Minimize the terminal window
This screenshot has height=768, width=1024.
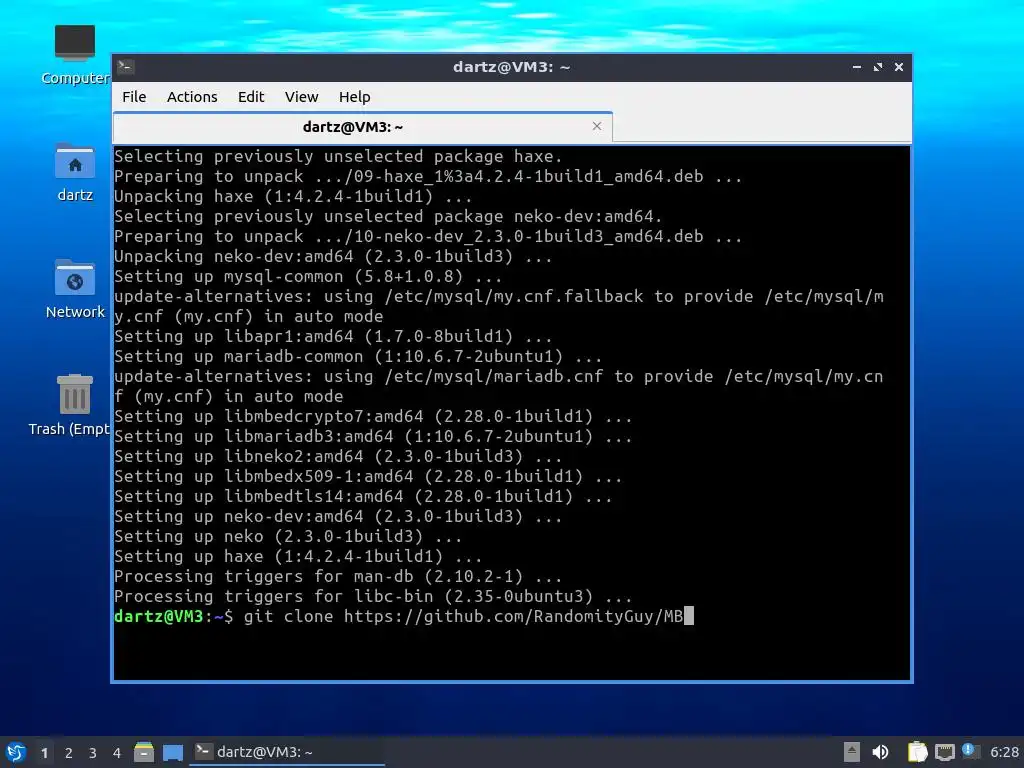click(x=857, y=67)
